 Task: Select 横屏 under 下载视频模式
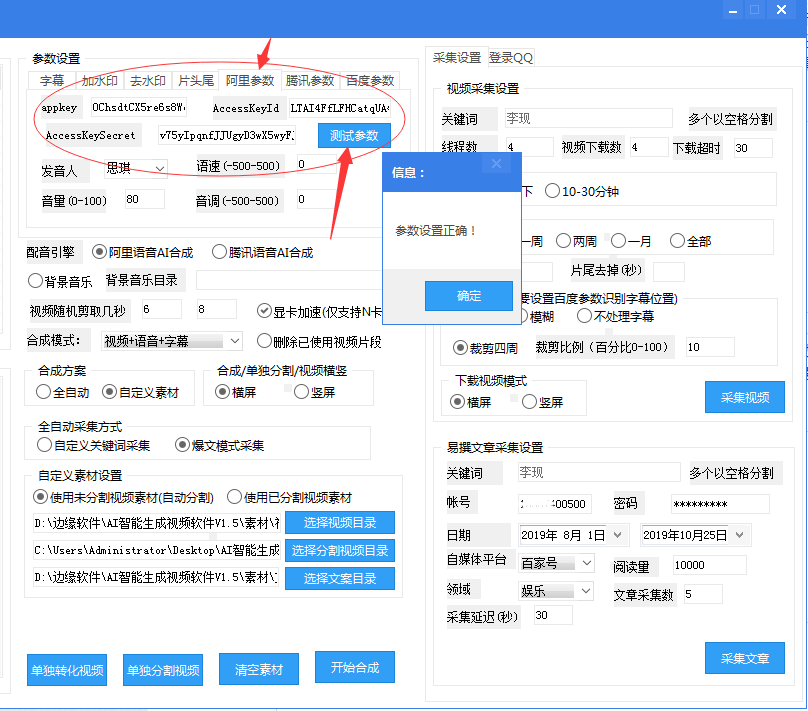pos(470,402)
